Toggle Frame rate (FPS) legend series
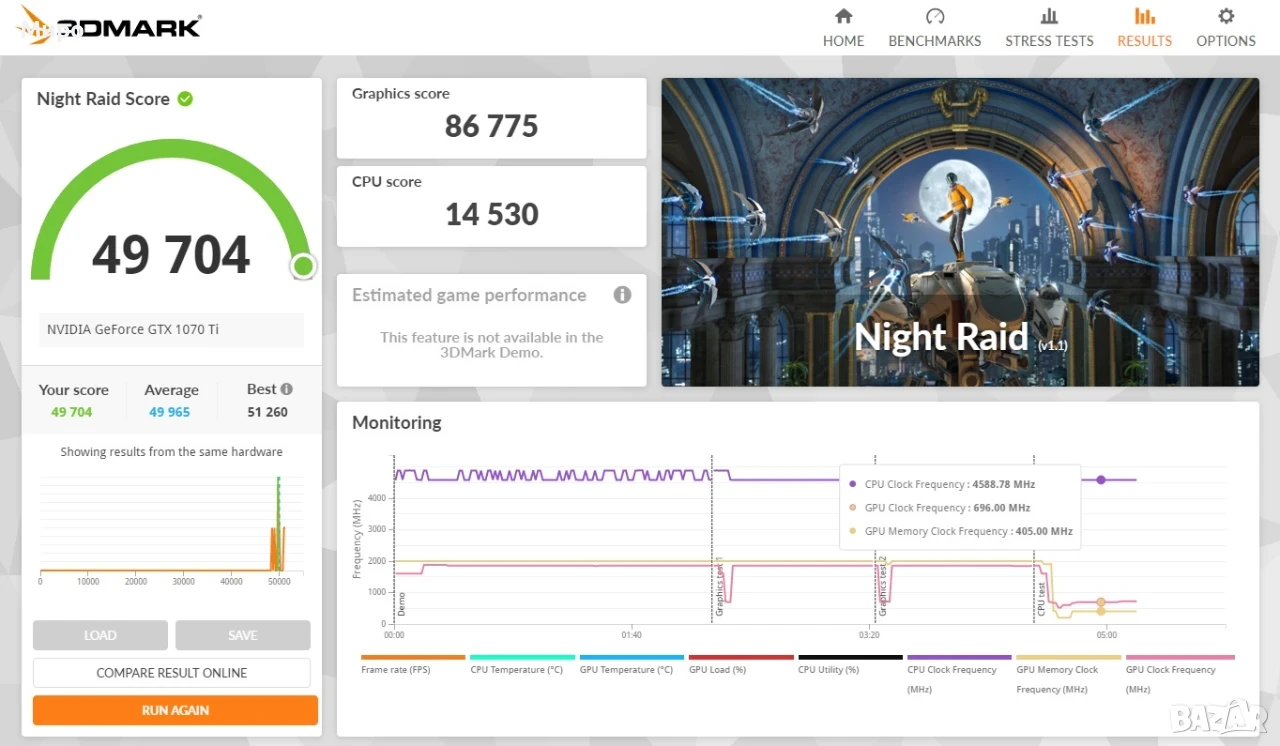 point(413,664)
